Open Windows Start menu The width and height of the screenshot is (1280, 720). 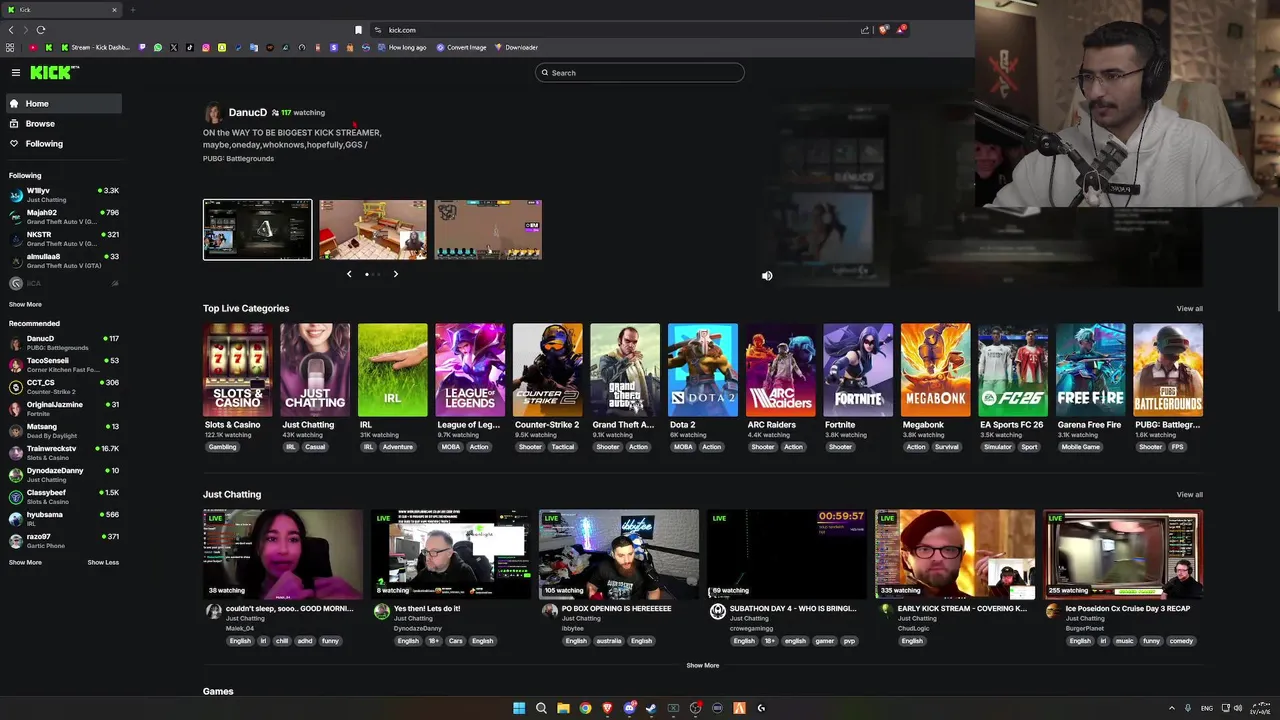(x=519, y=708)
